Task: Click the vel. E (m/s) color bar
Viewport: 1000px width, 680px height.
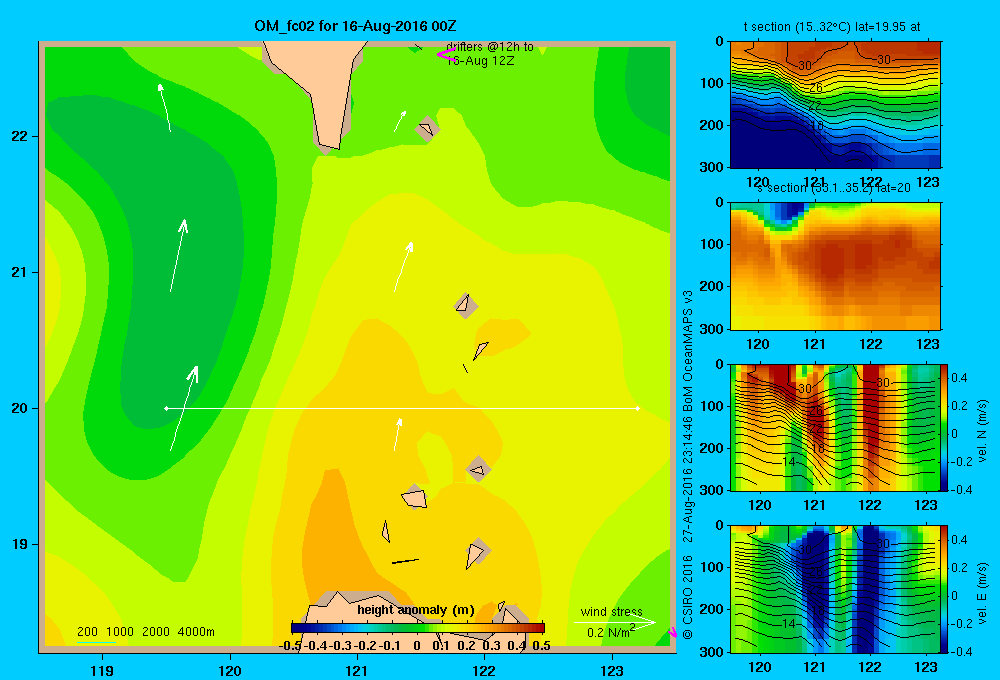Action: [944, 589]
